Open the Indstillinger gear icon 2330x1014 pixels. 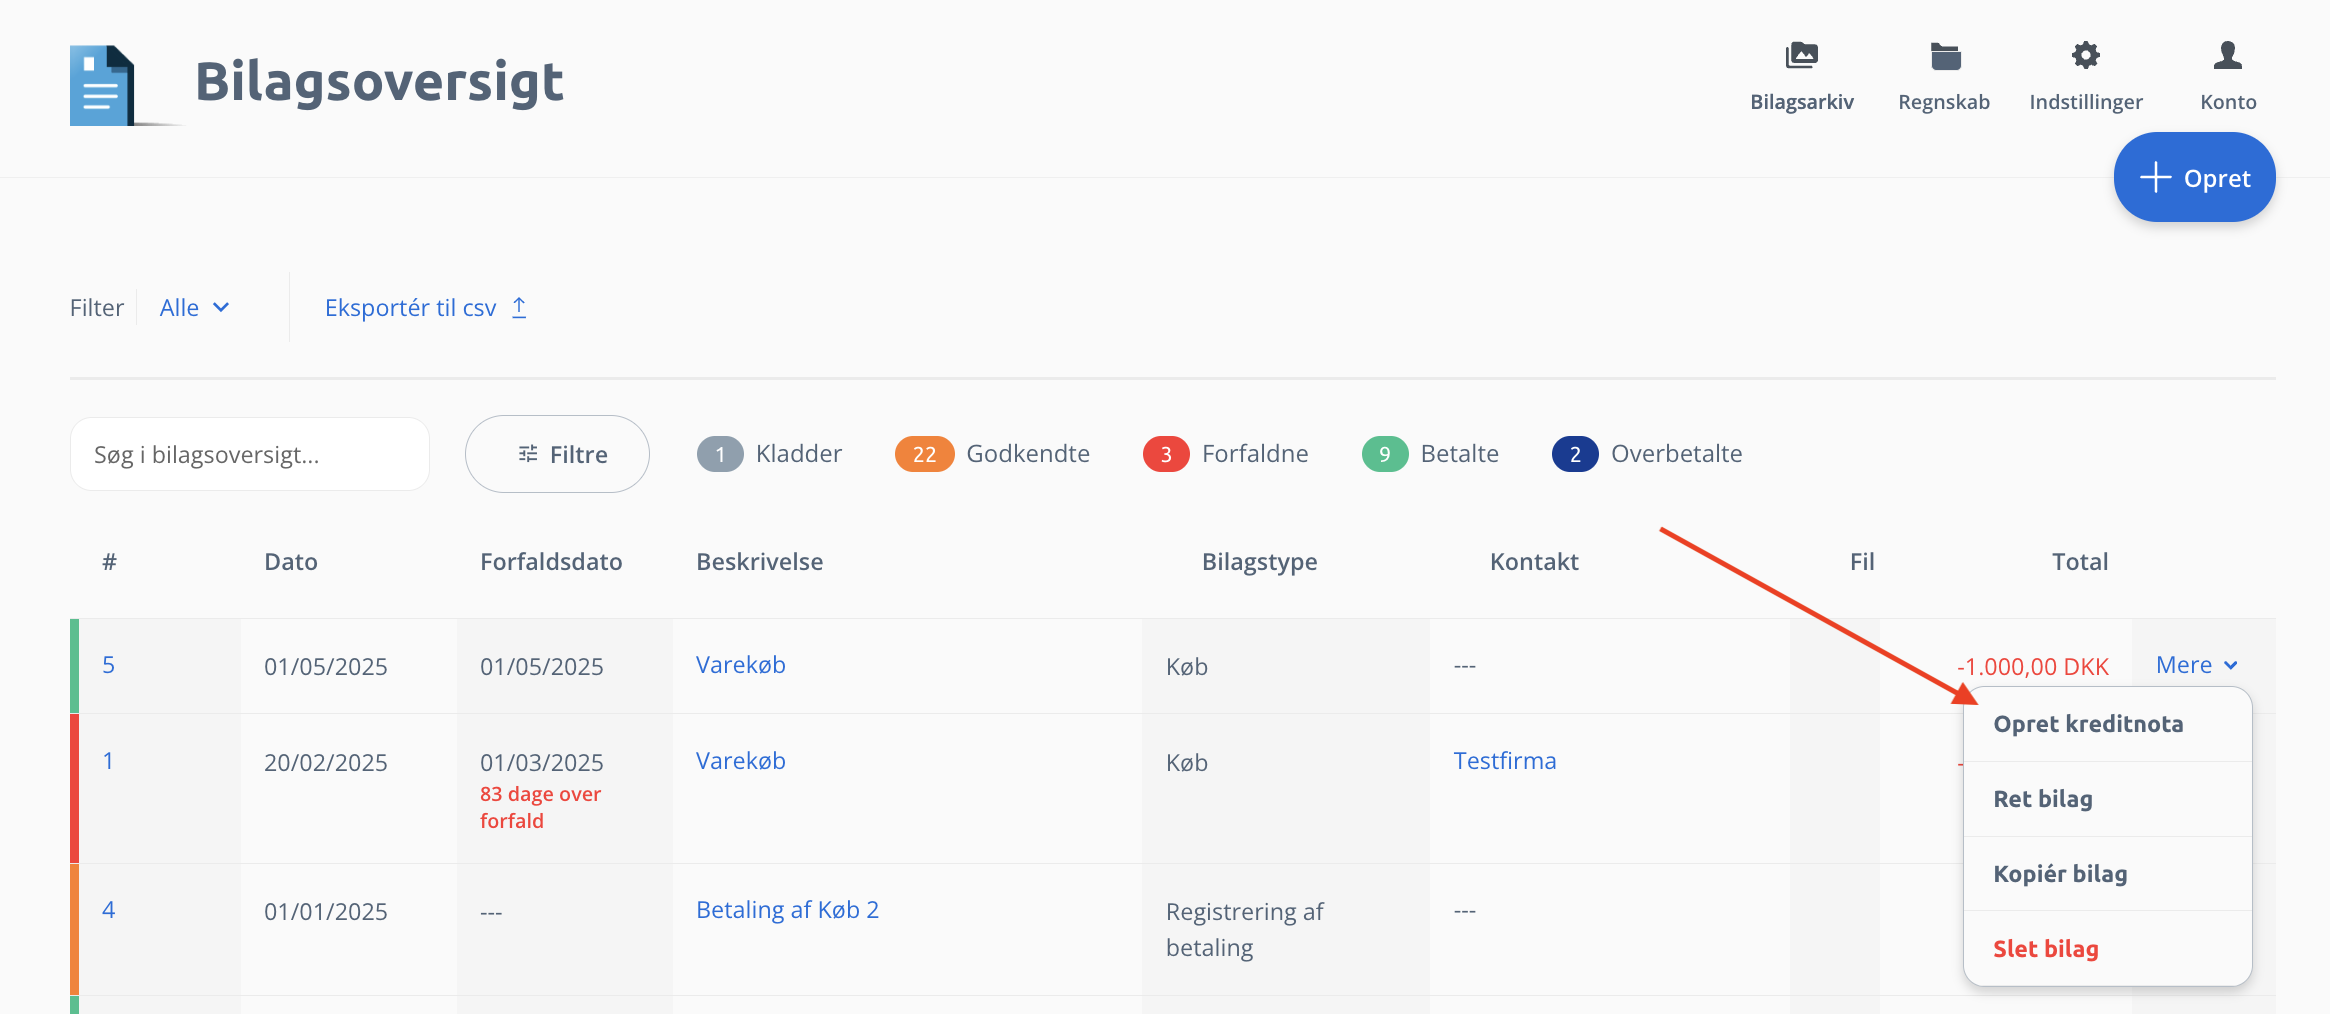point(2085,56)
